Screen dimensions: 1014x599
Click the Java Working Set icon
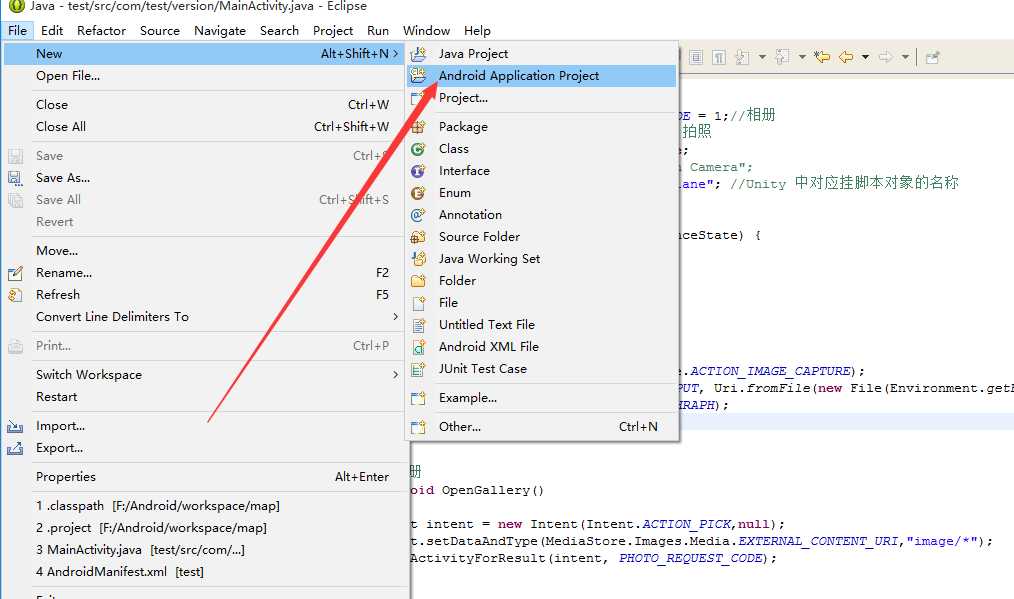[x=418, y=259]
